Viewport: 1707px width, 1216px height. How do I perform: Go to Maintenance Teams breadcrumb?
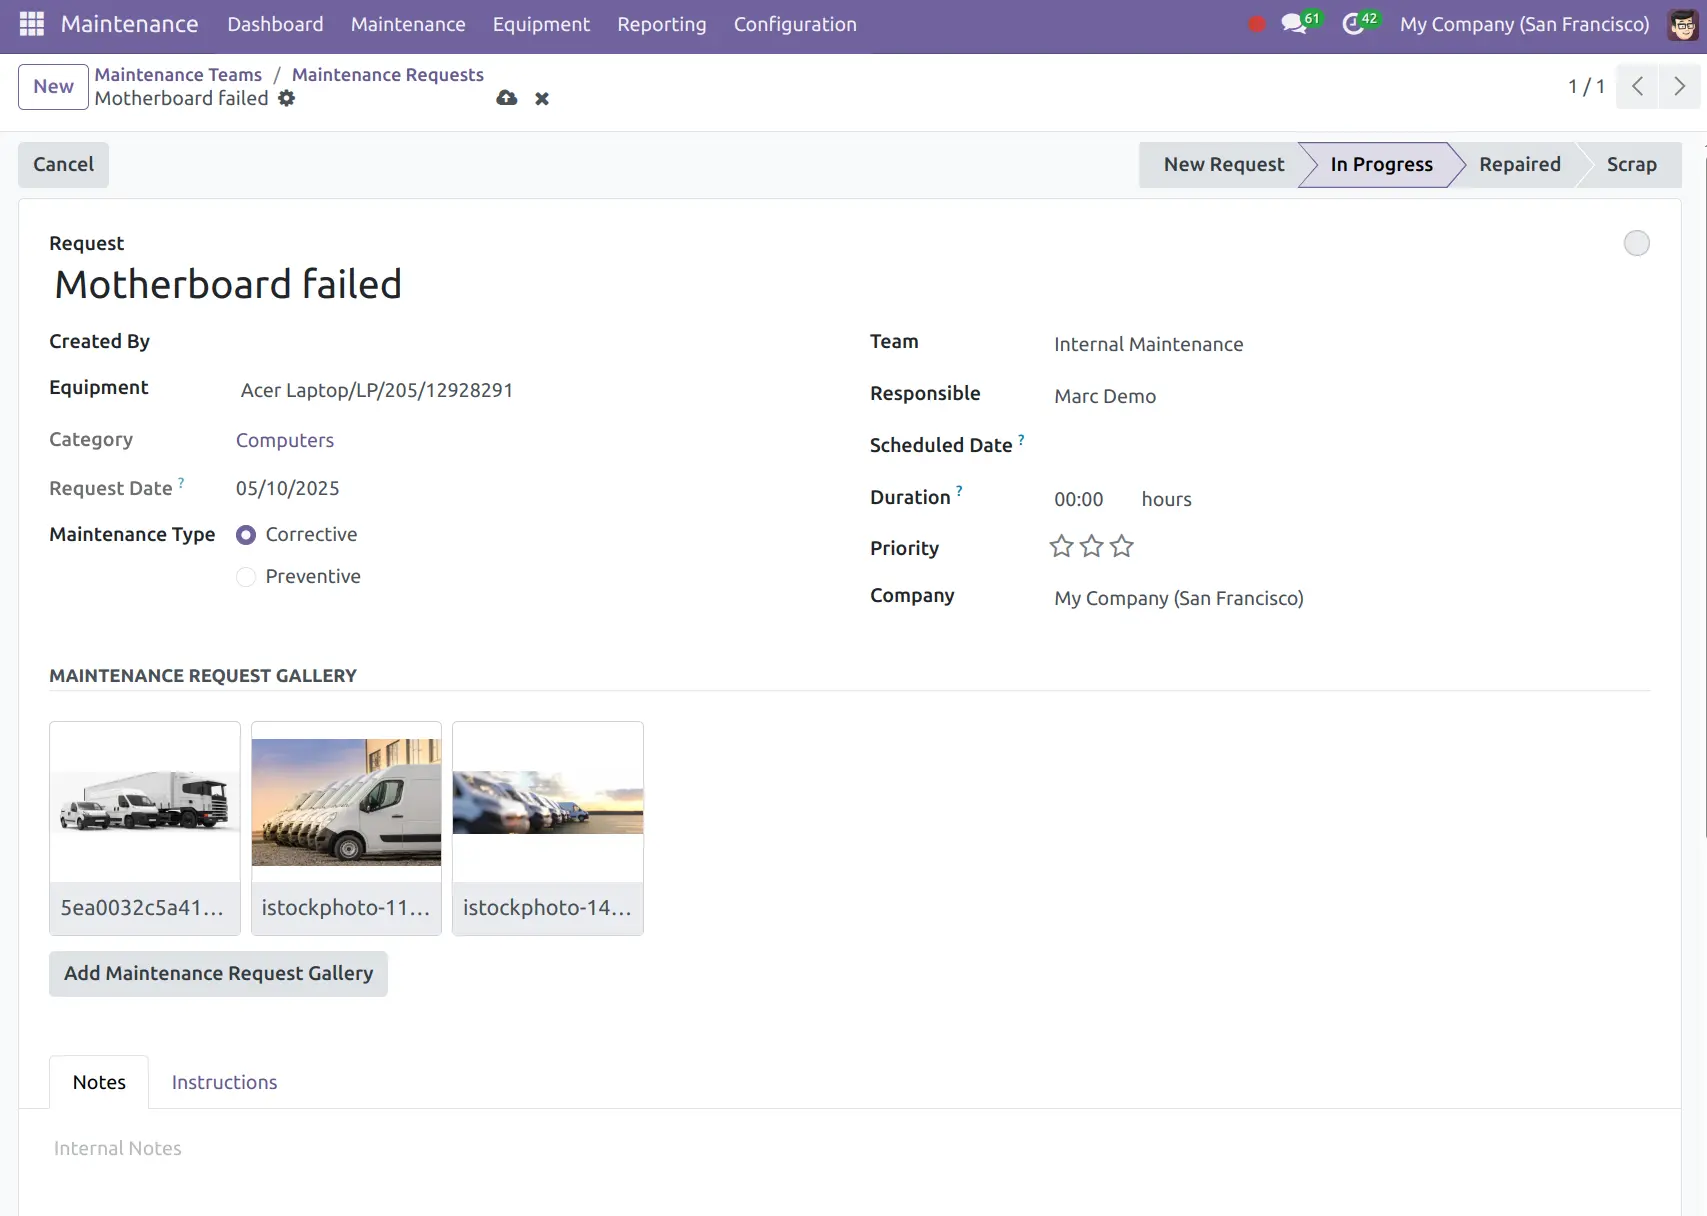click(x=178, y=75)
